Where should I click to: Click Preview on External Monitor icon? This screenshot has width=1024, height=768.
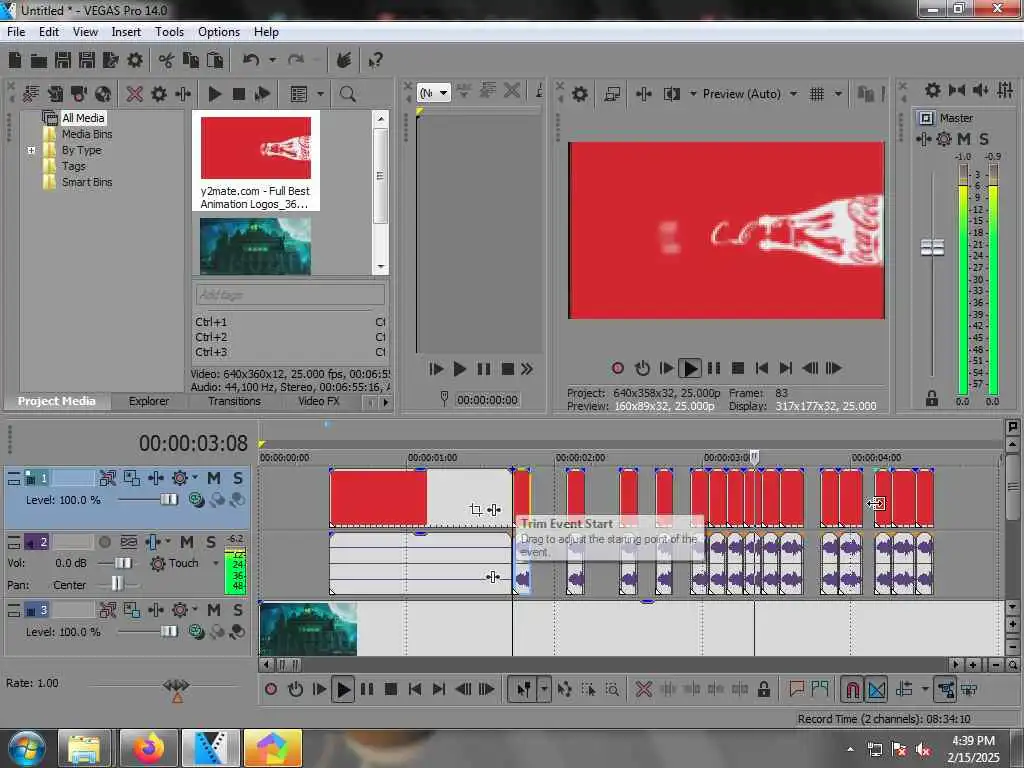(612, 94)
